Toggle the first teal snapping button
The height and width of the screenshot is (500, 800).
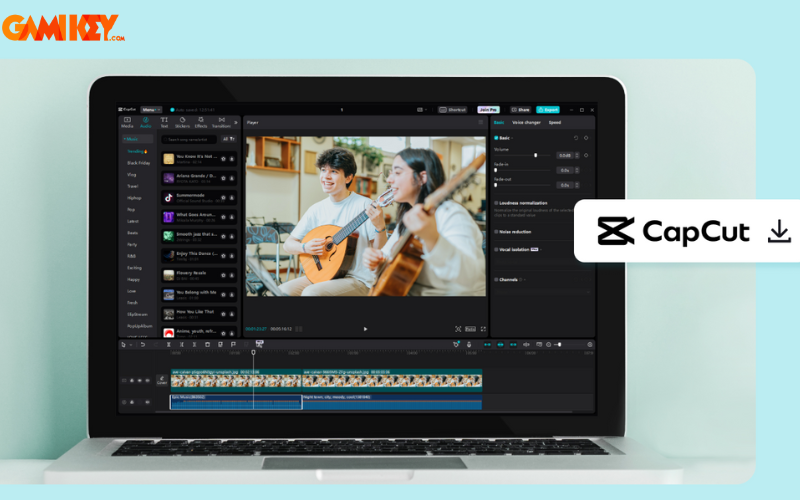point(487,345)
